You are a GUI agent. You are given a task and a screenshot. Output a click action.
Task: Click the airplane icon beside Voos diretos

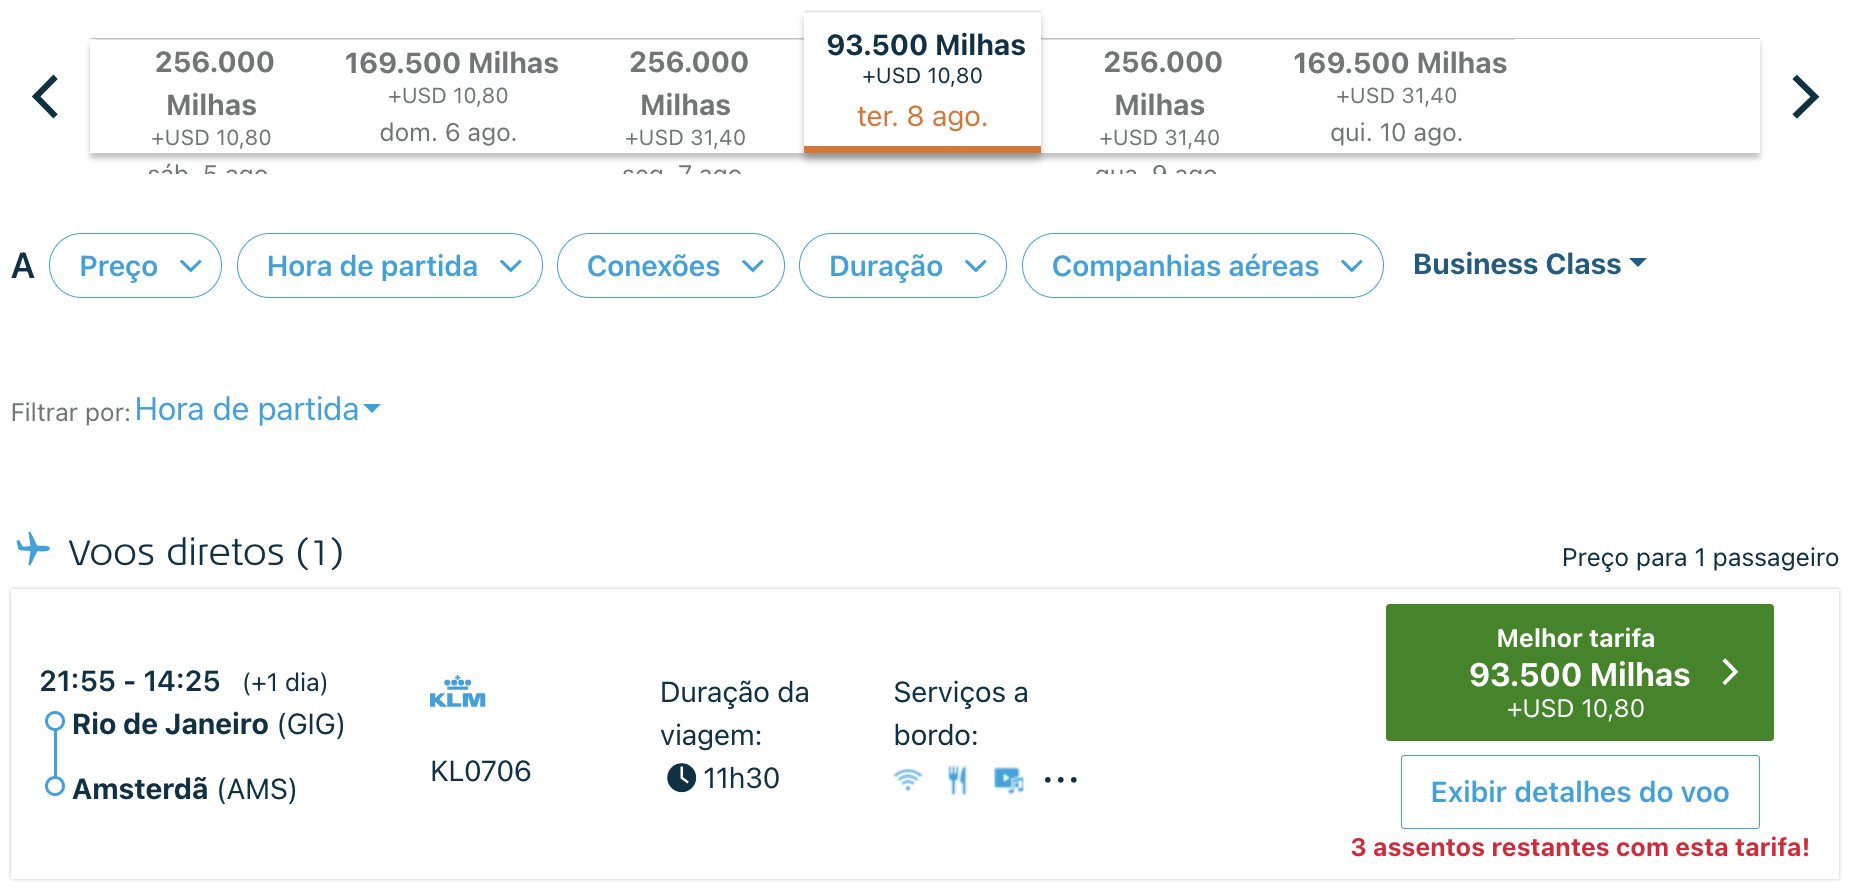click(33, 549)
